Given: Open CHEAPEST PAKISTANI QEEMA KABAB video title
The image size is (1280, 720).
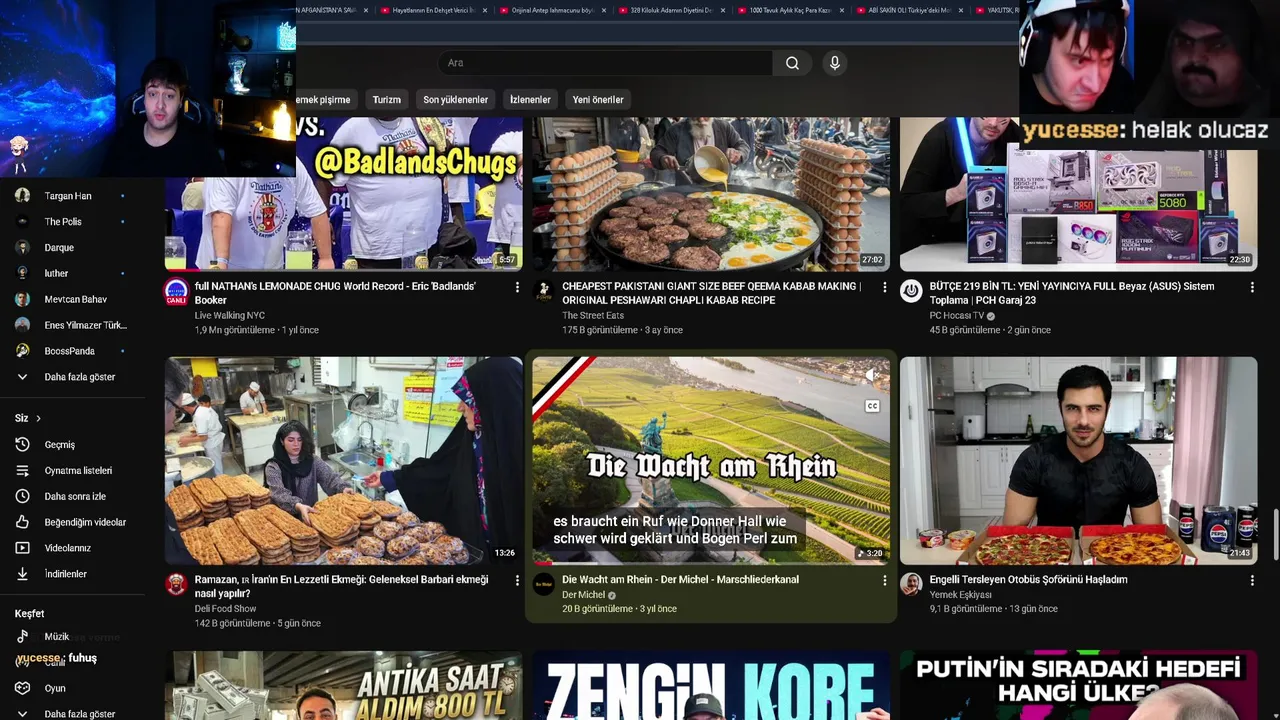Looking at the screenshot, I should pyautogui.click(x=711, y=293).
